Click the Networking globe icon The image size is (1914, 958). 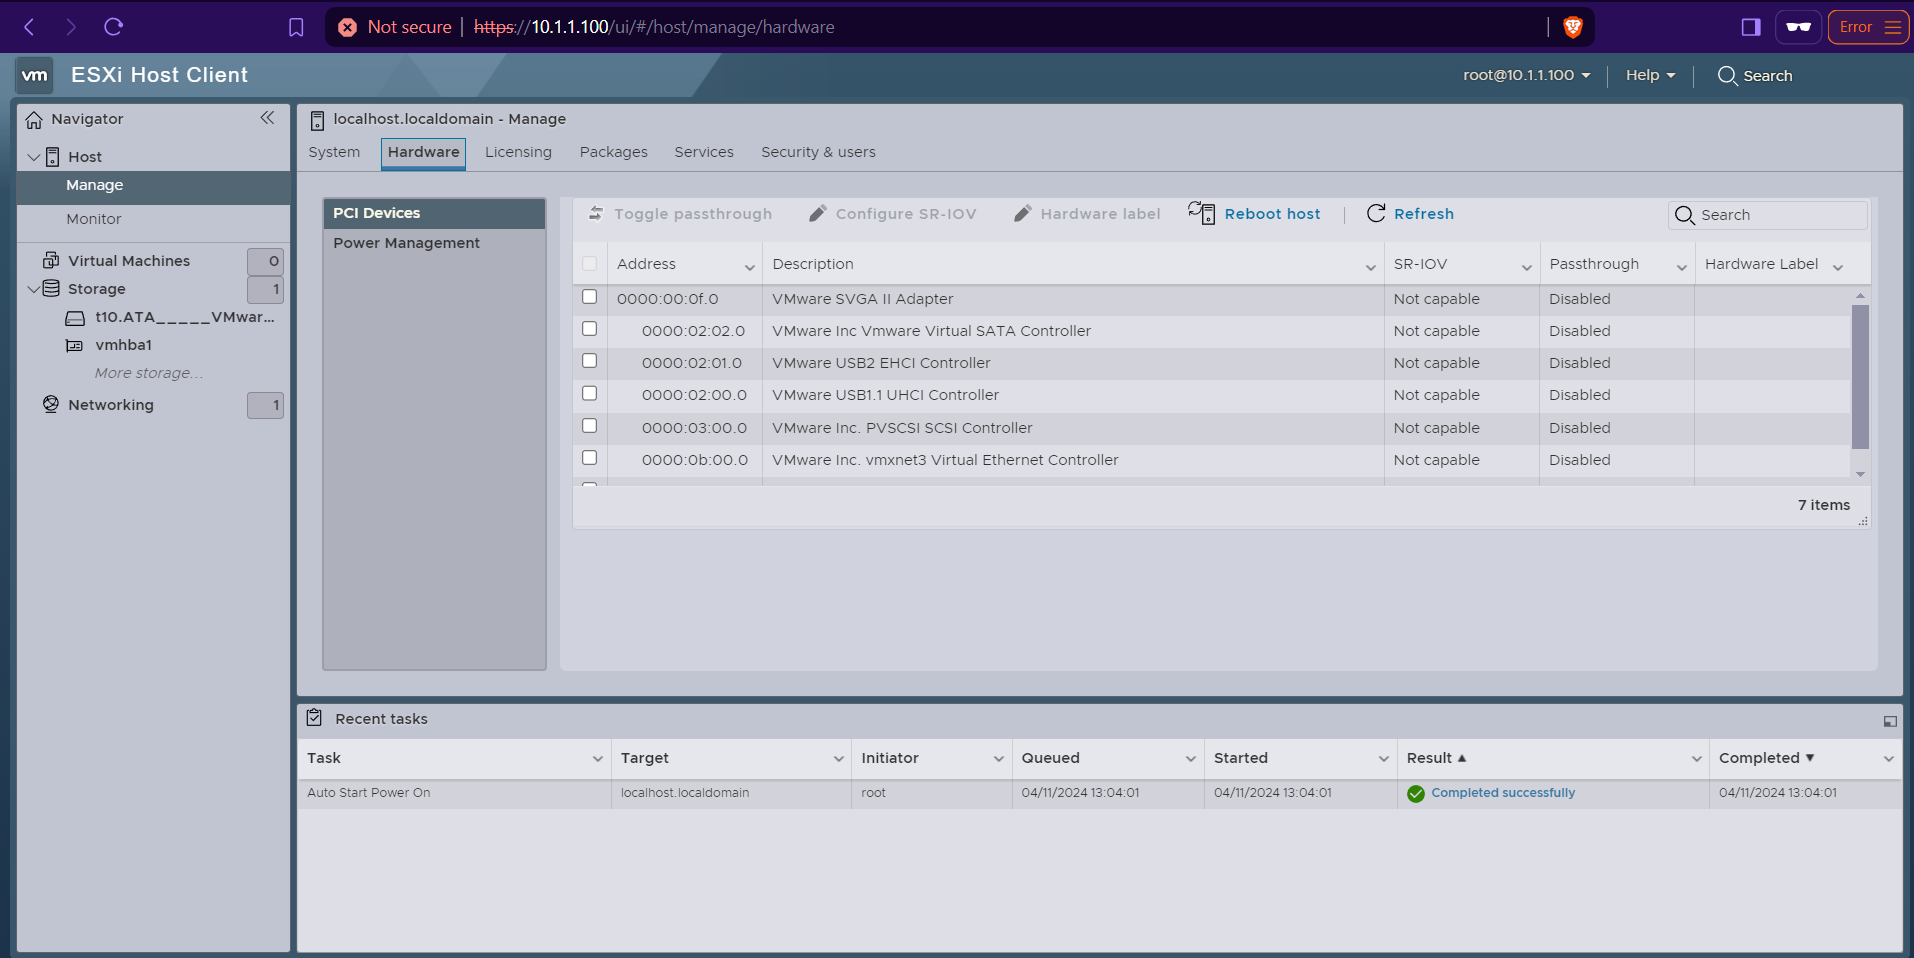[x=51, y=404]
